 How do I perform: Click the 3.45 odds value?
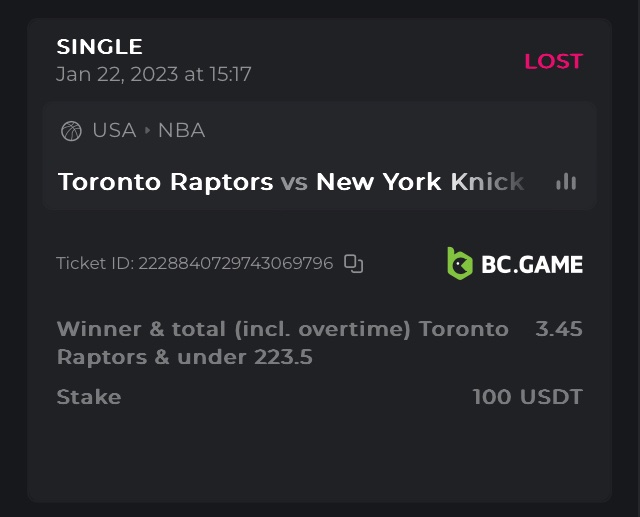click(x=559, y=329)
